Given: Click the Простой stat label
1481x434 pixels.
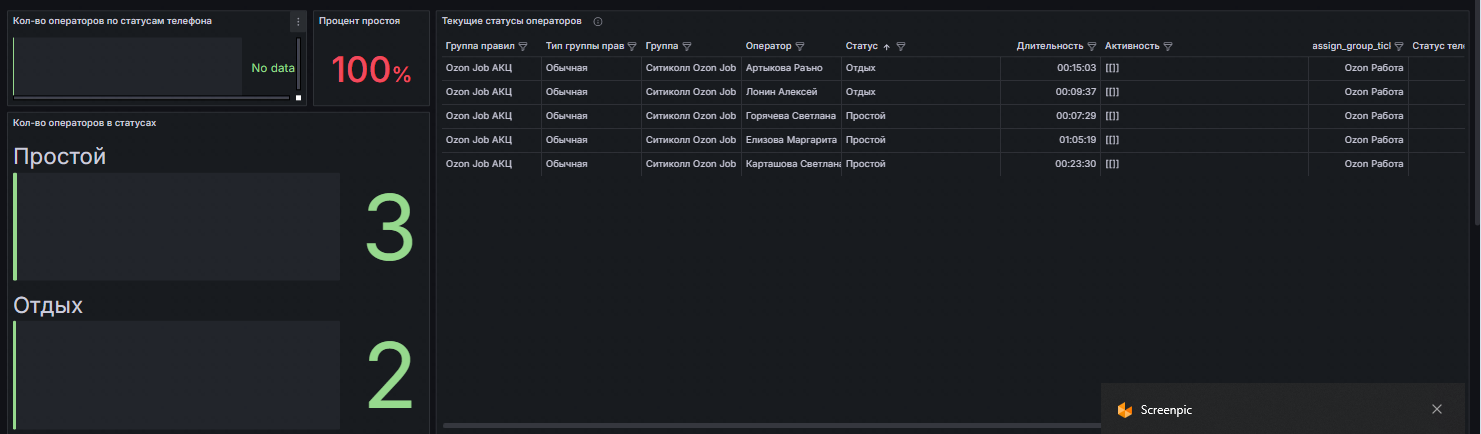Looking at the screenshot, I should pos(59,157).
